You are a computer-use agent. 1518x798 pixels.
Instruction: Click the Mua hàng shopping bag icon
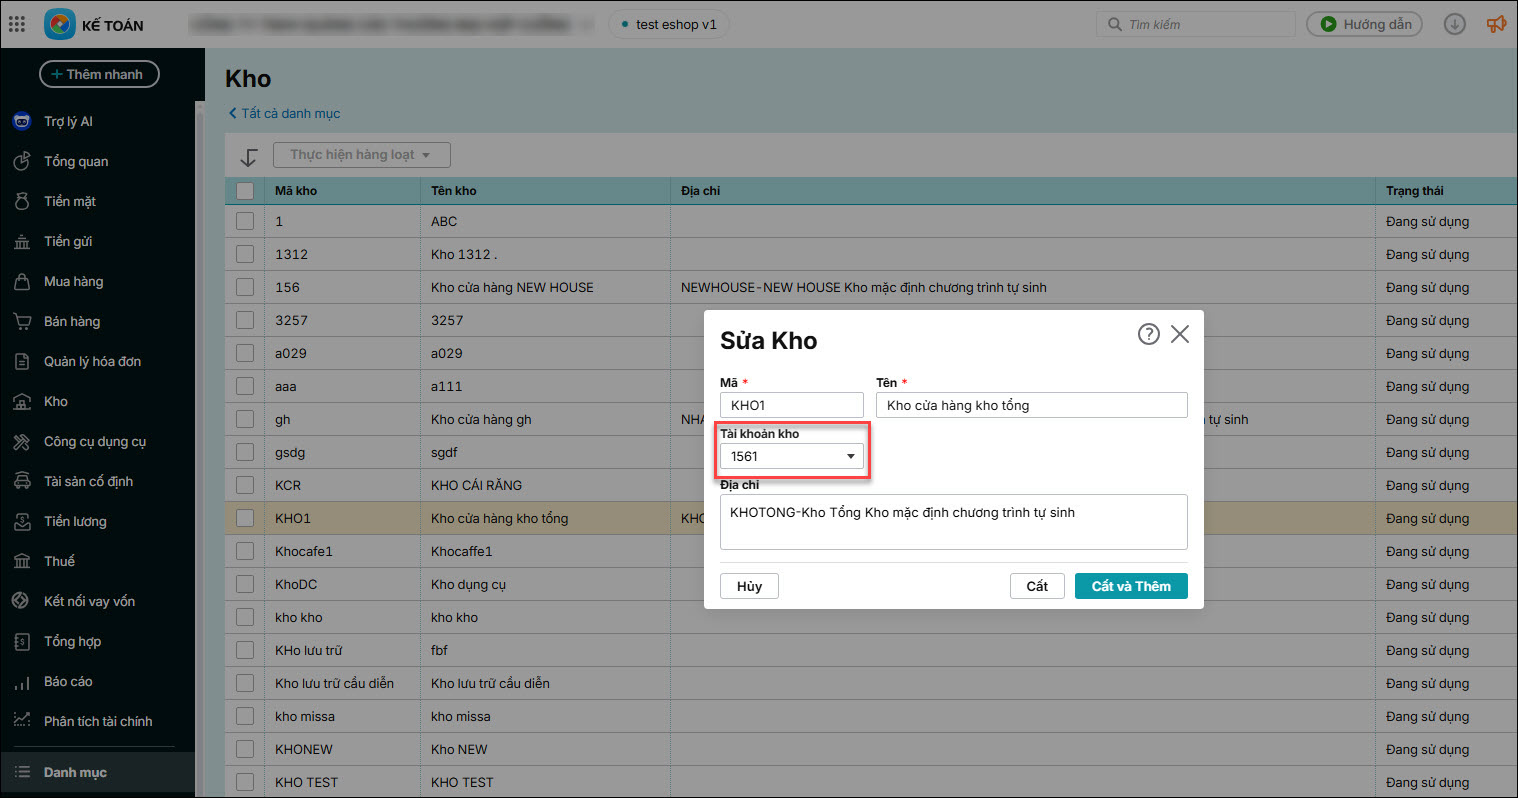click(22, 281)
